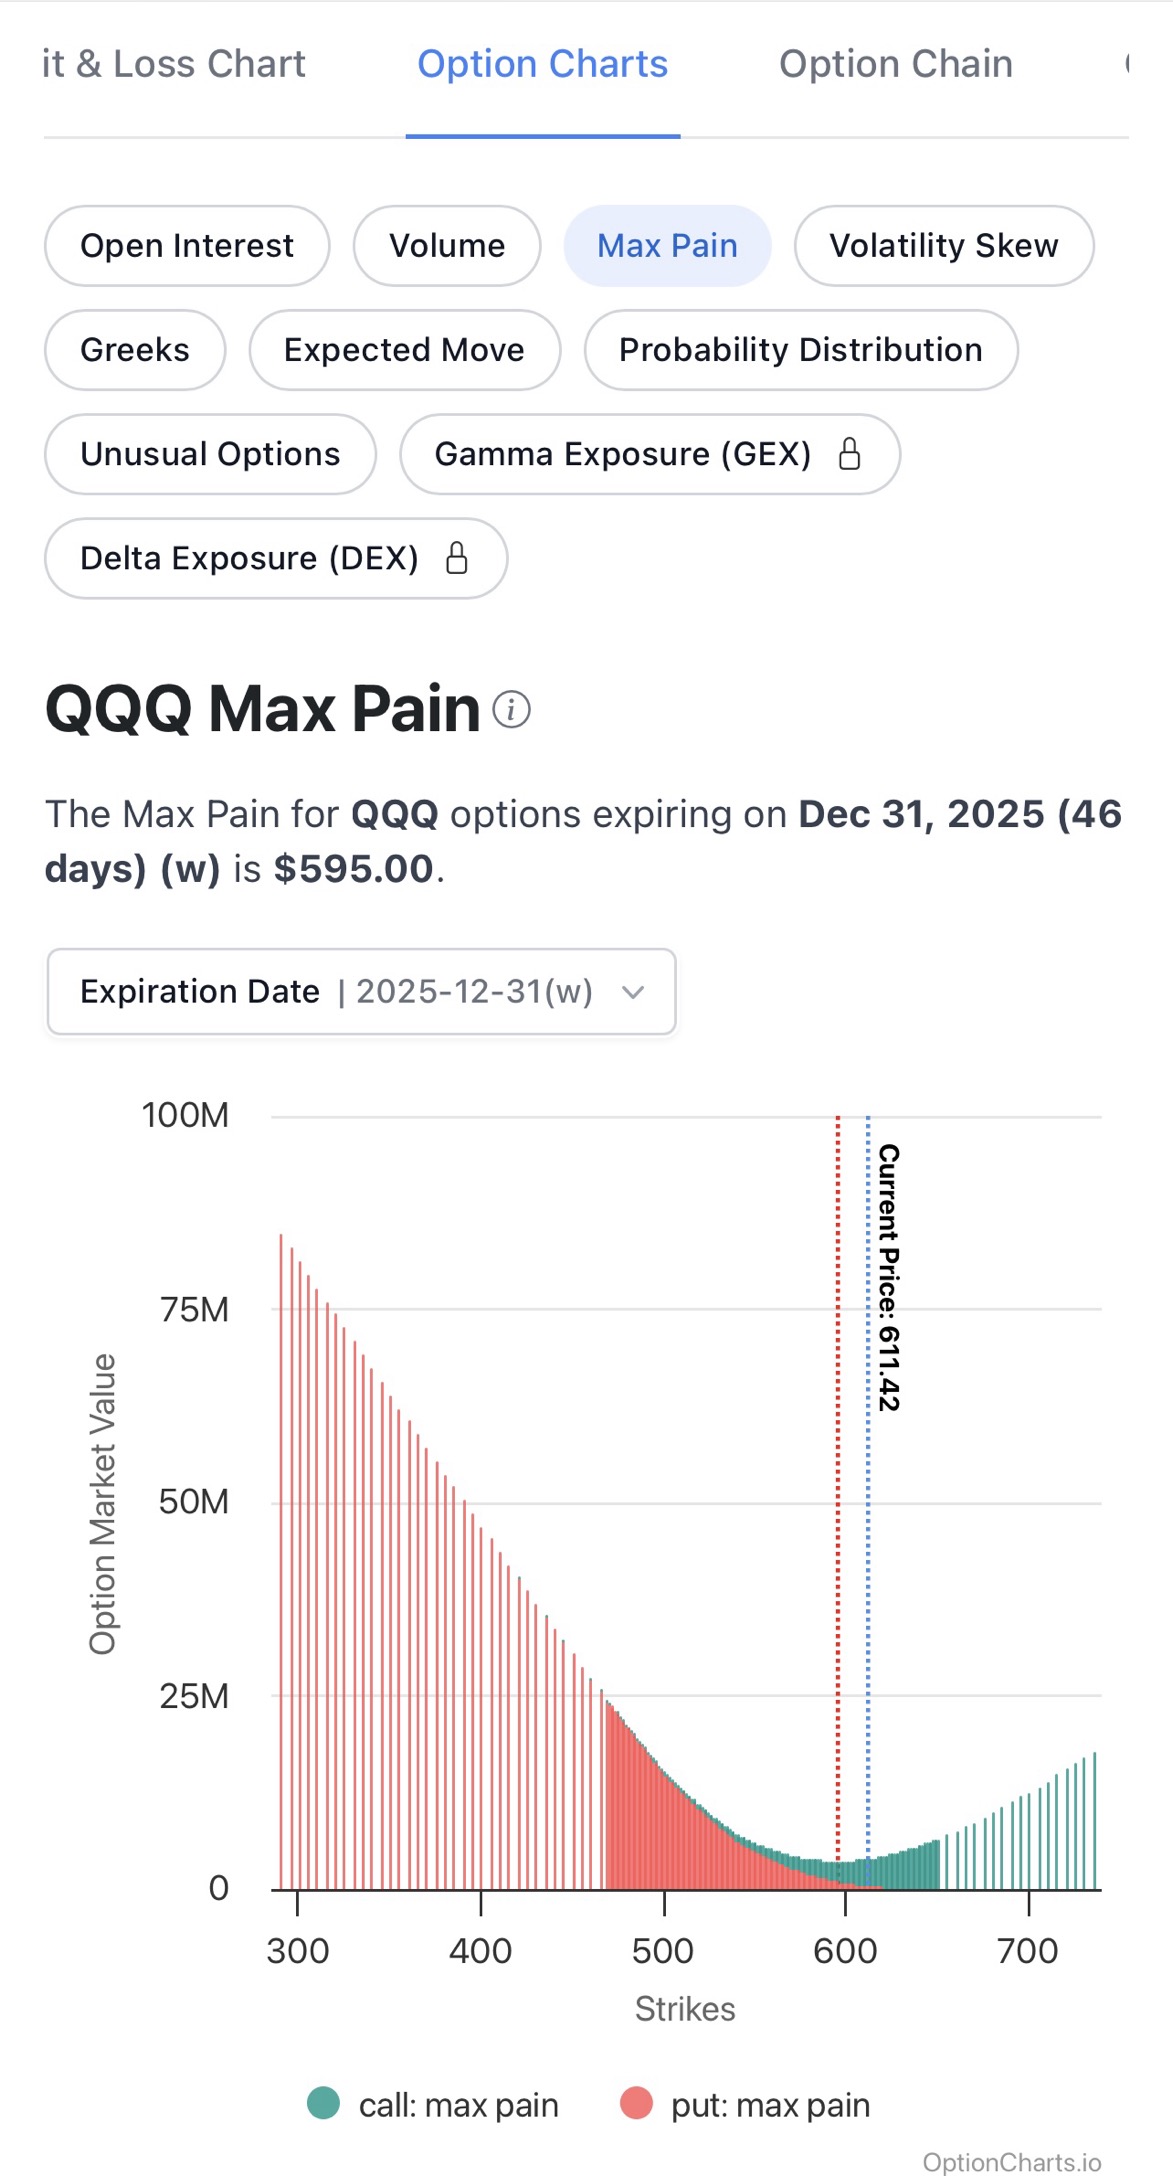Select the Option Charts tab
Viewport: 1173px width, 2176px height.
click(x=542, y=63)
